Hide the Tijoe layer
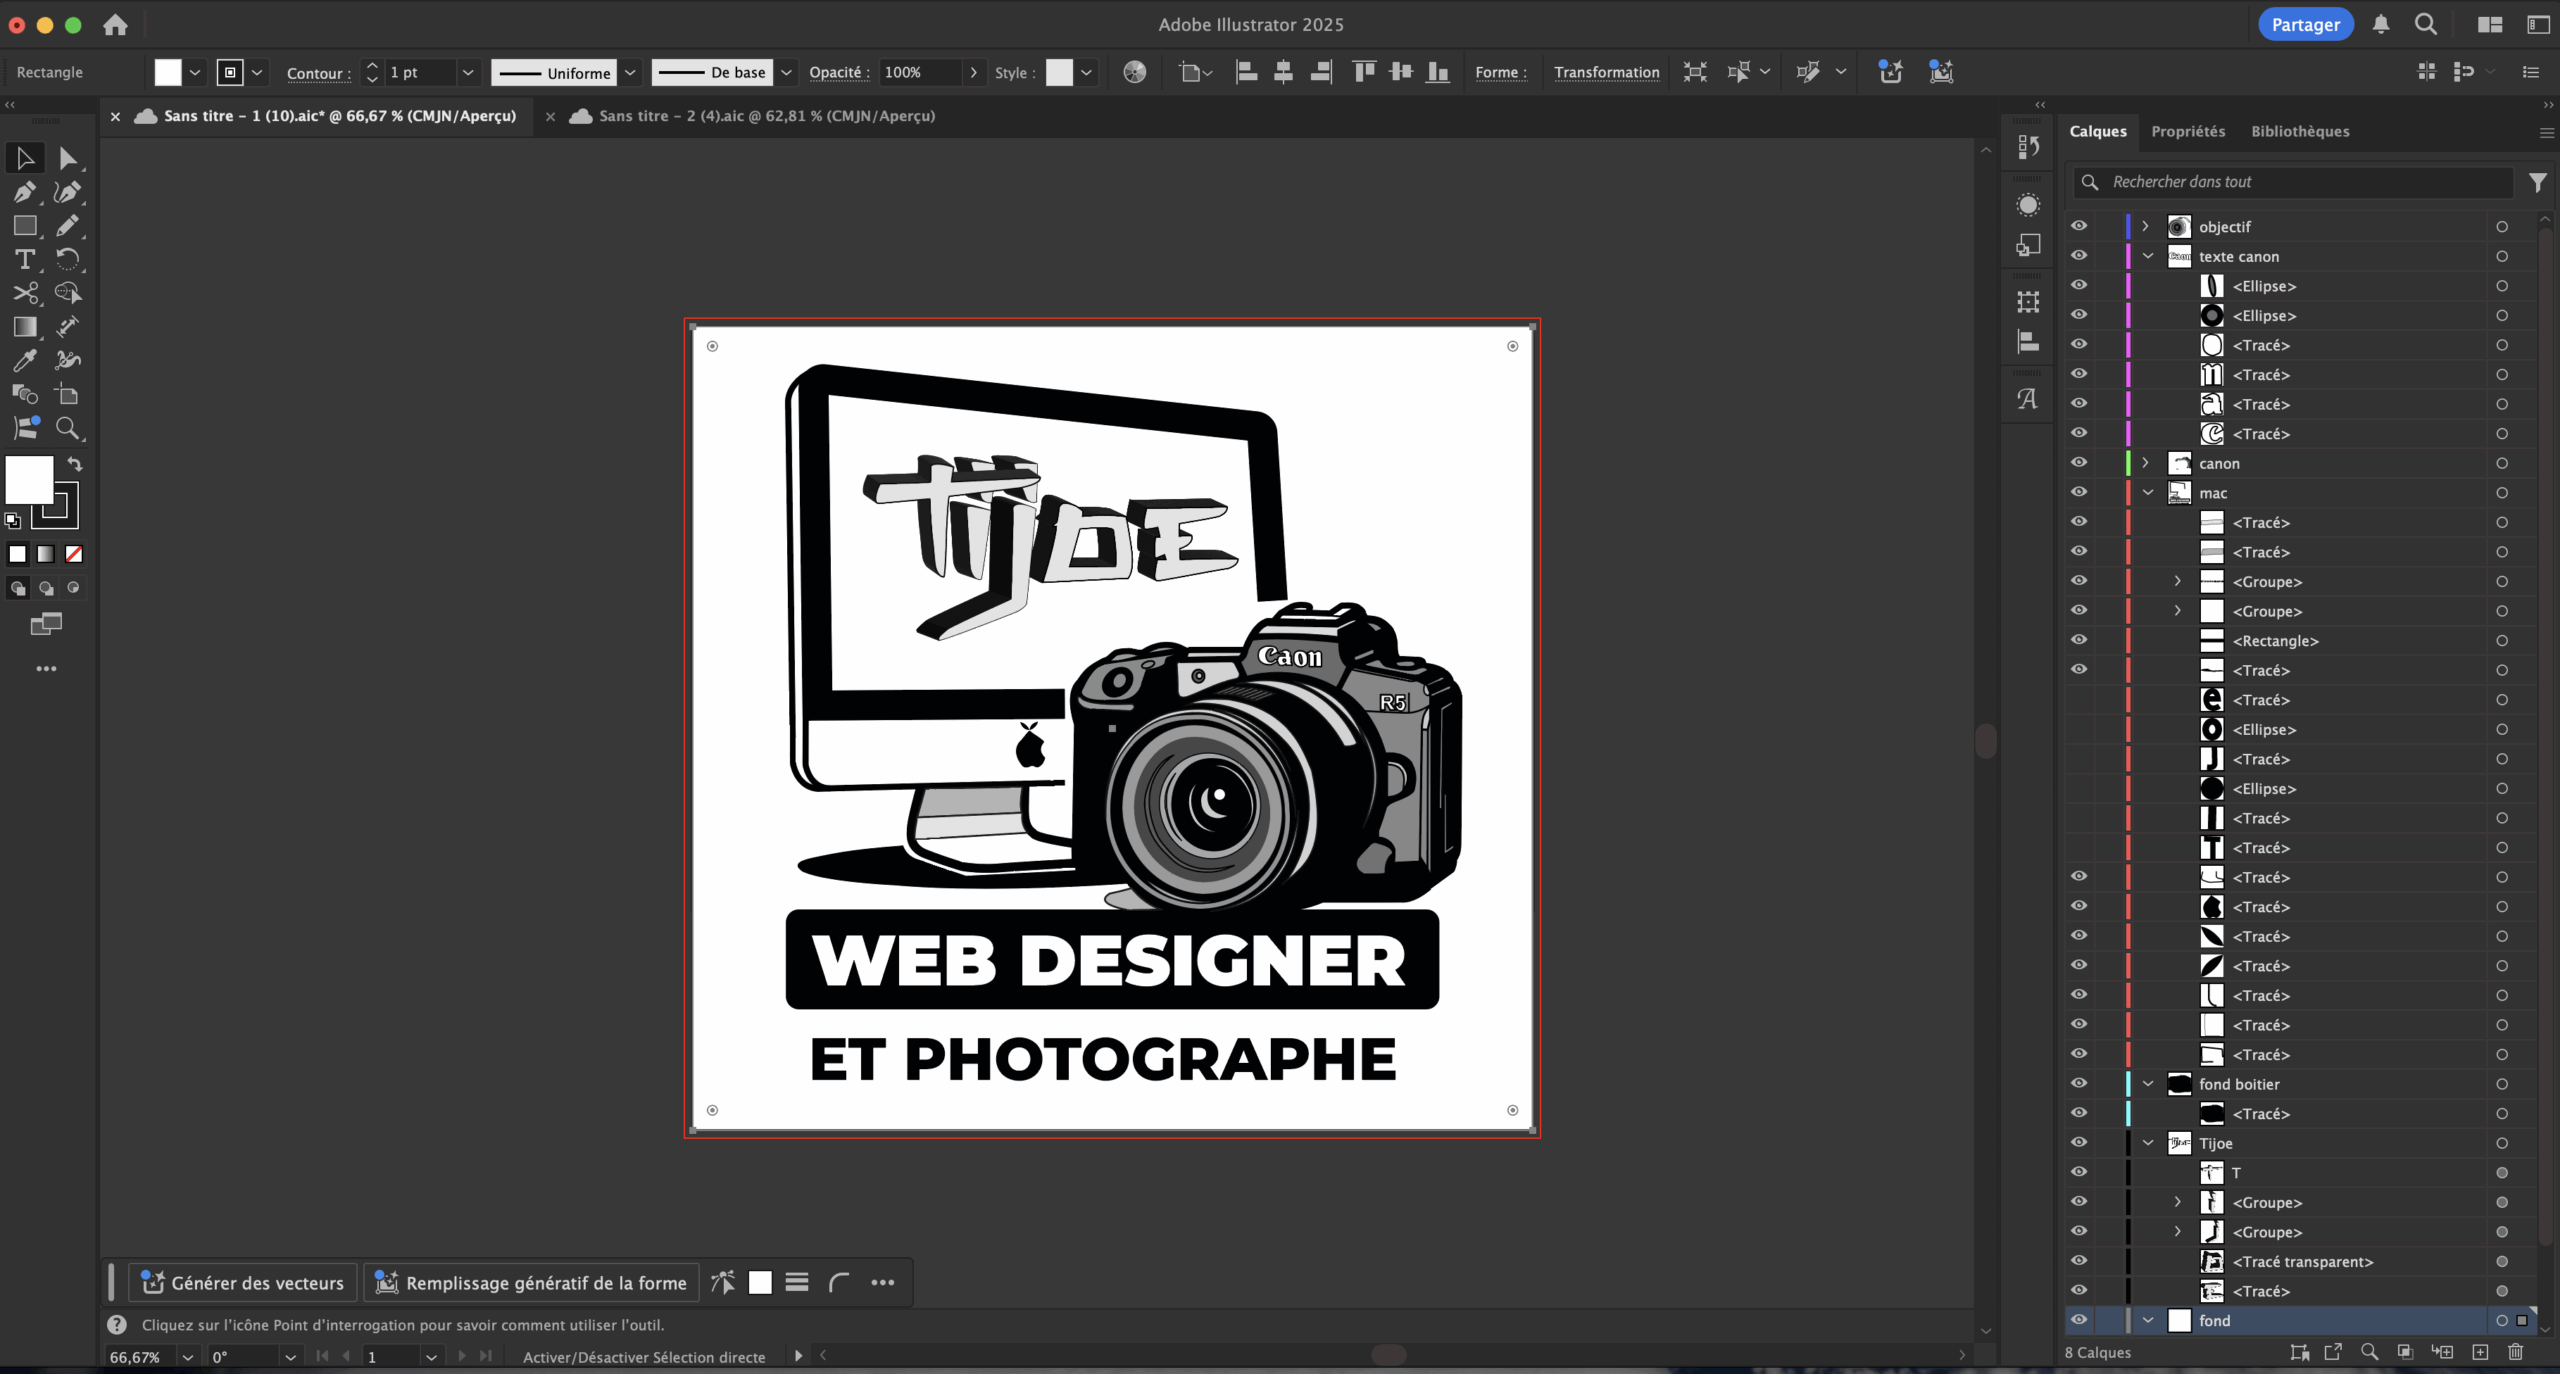This screenshot has width=2560, height=1374. (2079, 1143)
